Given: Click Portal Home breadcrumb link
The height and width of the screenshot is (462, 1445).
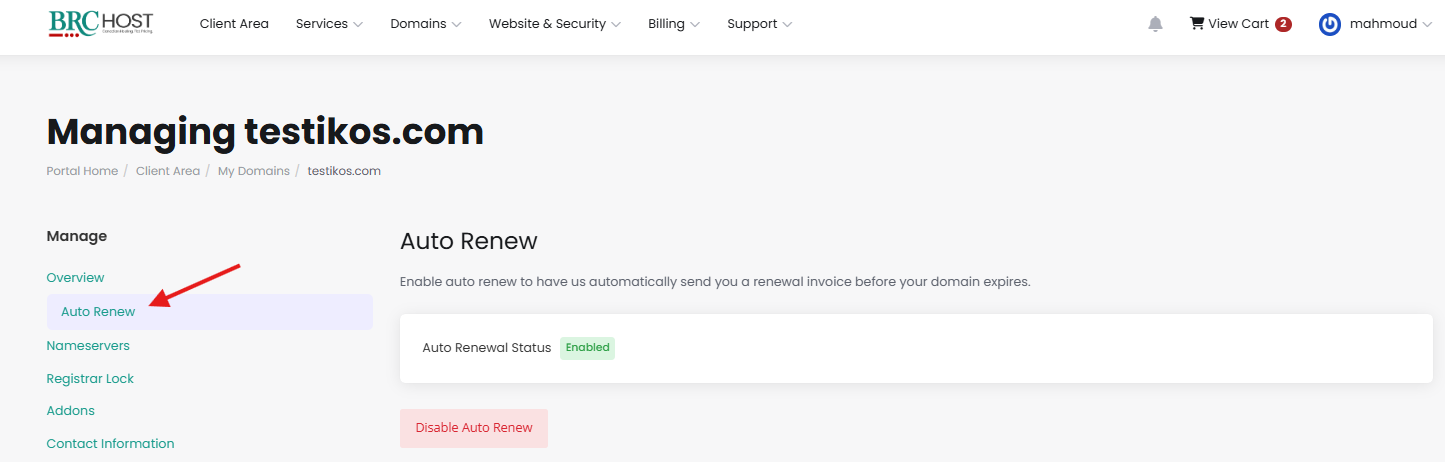Looking at the screenshot, I should click(82, 171).
